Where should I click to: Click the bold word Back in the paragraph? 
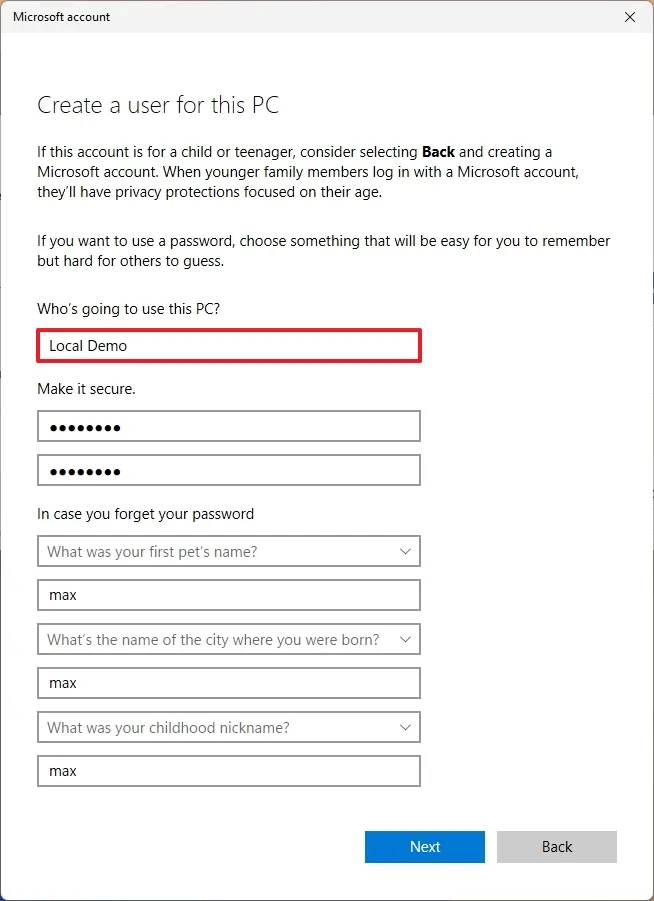[x=438, y=152]
